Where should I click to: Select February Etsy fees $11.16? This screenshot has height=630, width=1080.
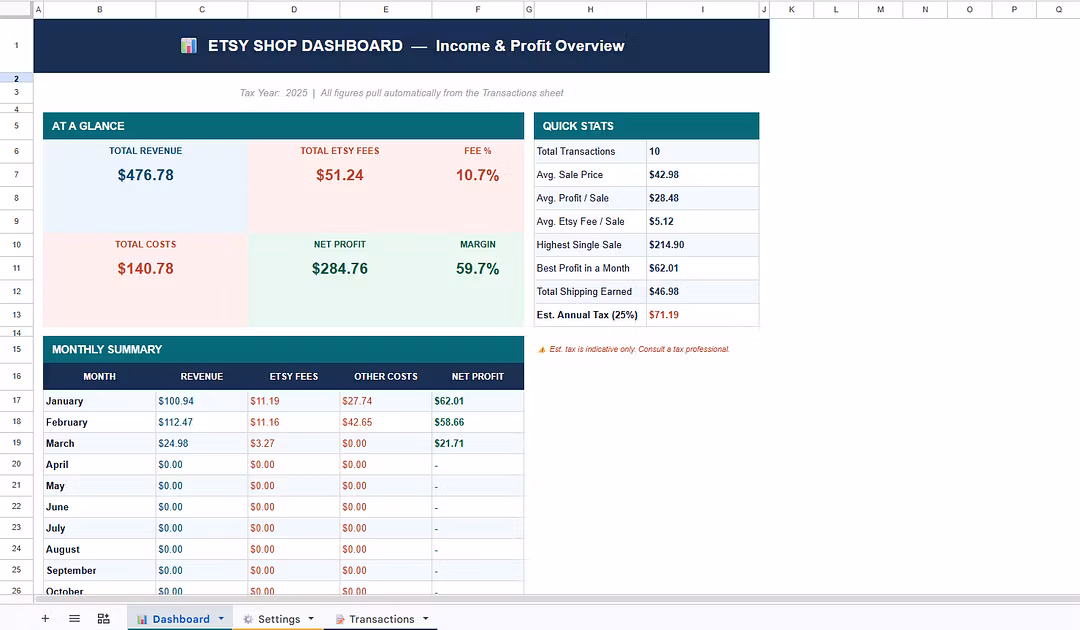[x=294, y=422]
